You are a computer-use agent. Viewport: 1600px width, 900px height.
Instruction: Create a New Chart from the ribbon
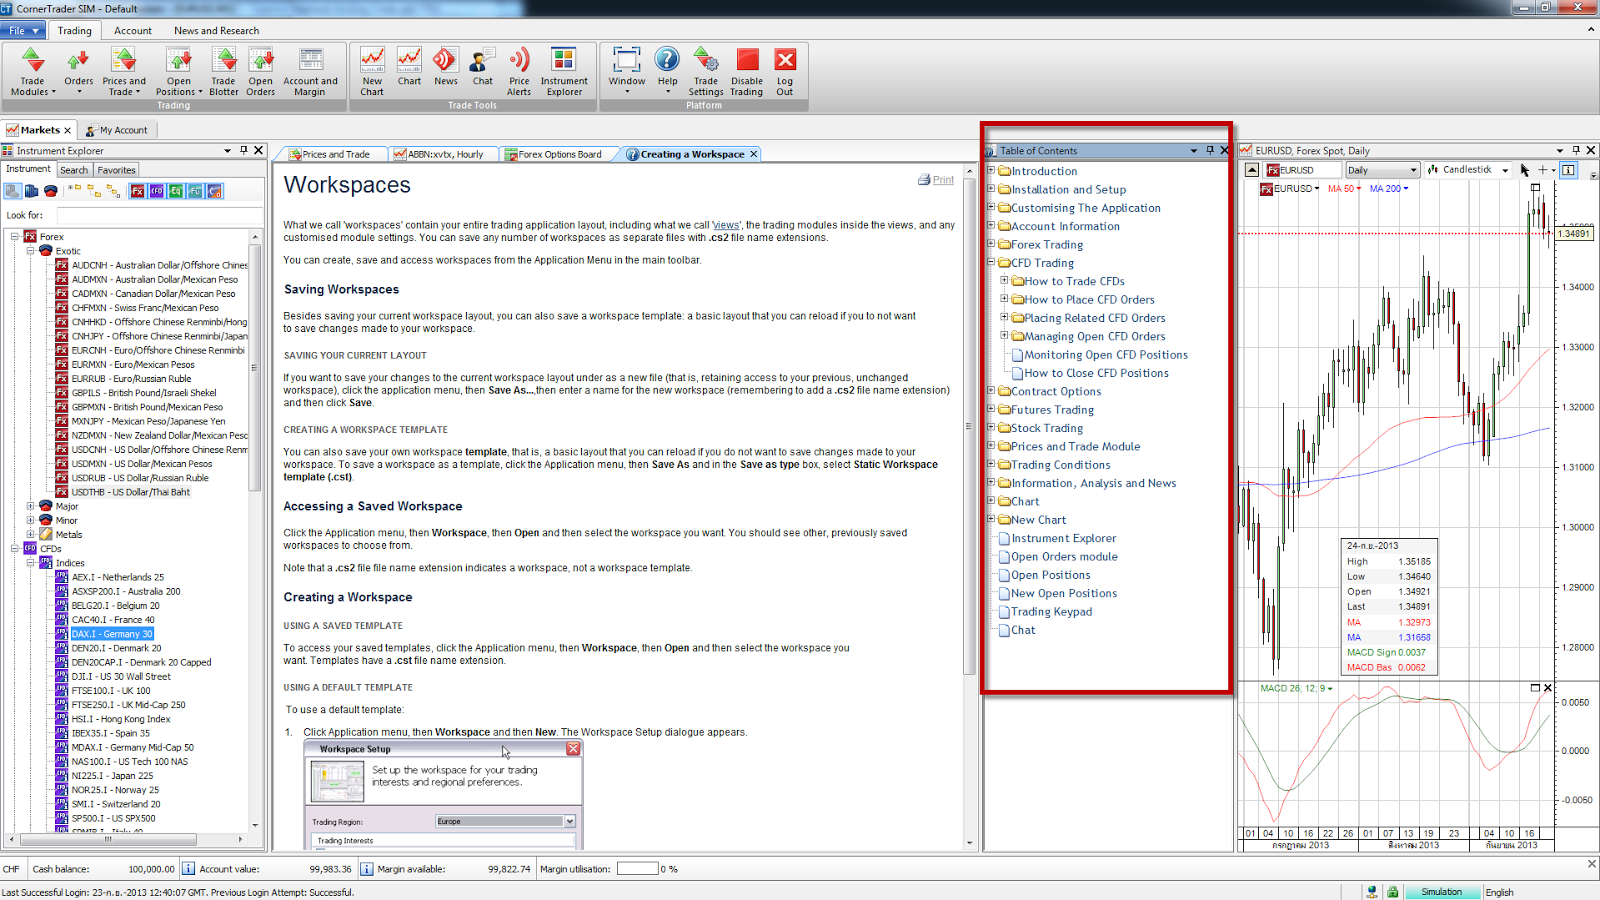[372, 72]
